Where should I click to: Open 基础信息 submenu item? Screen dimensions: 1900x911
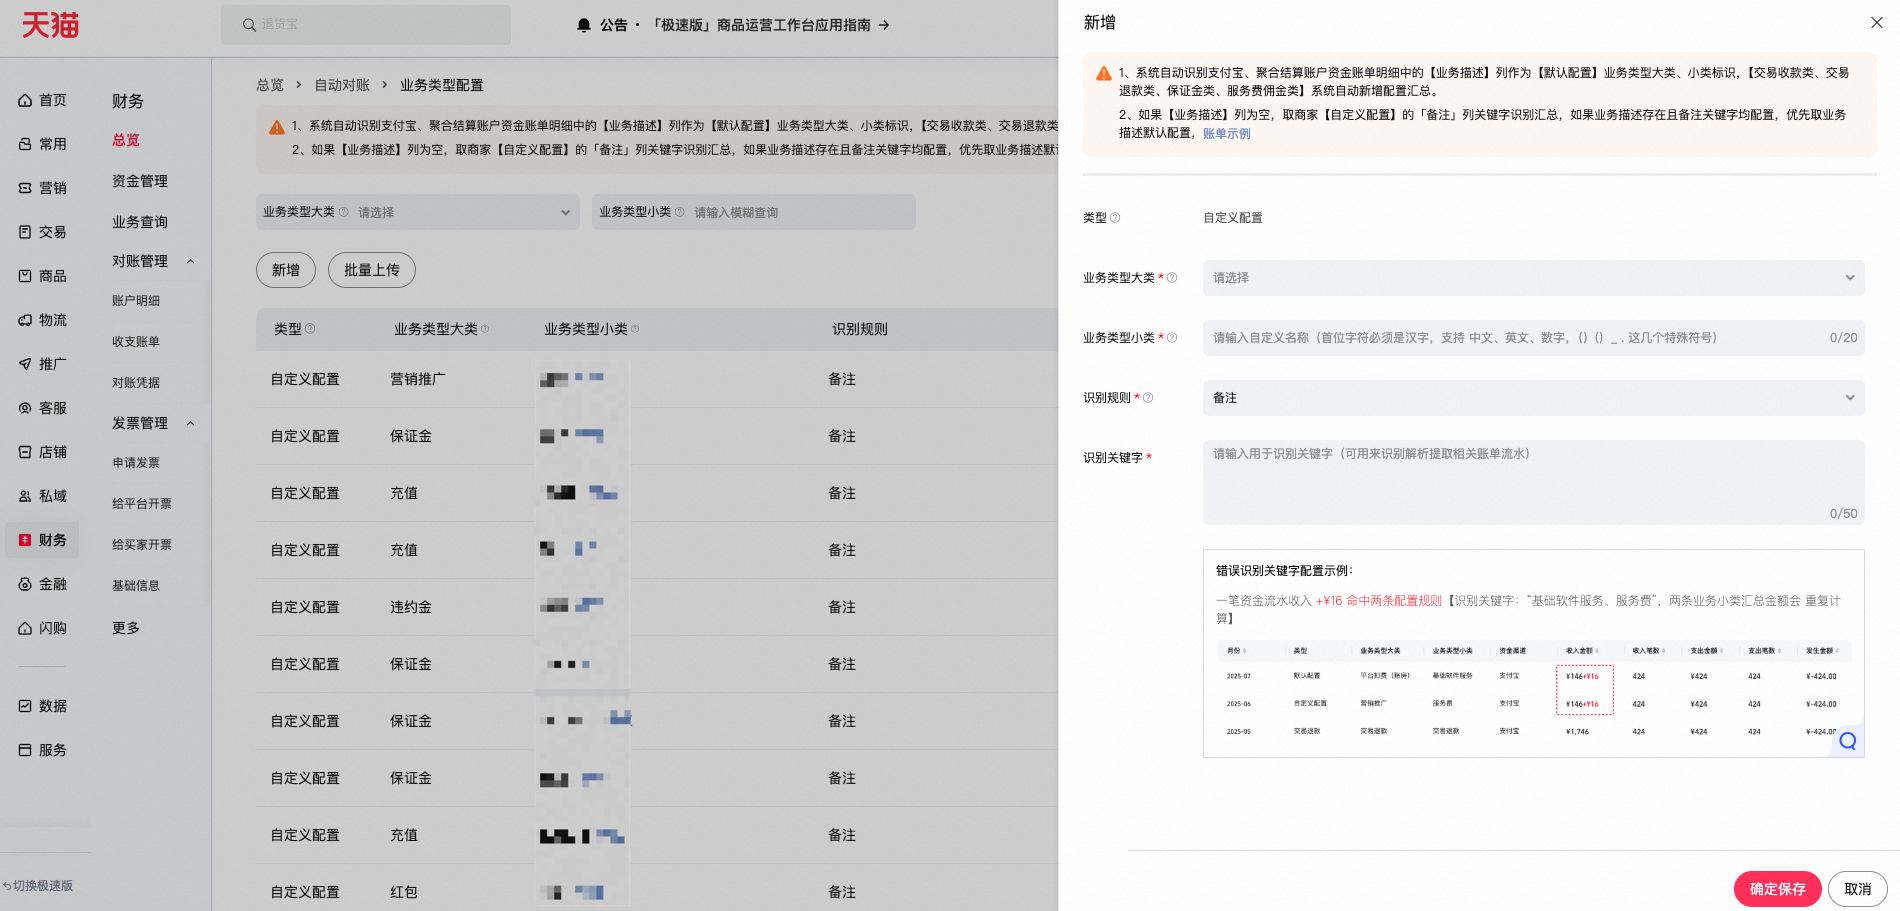tap(136, 586)
